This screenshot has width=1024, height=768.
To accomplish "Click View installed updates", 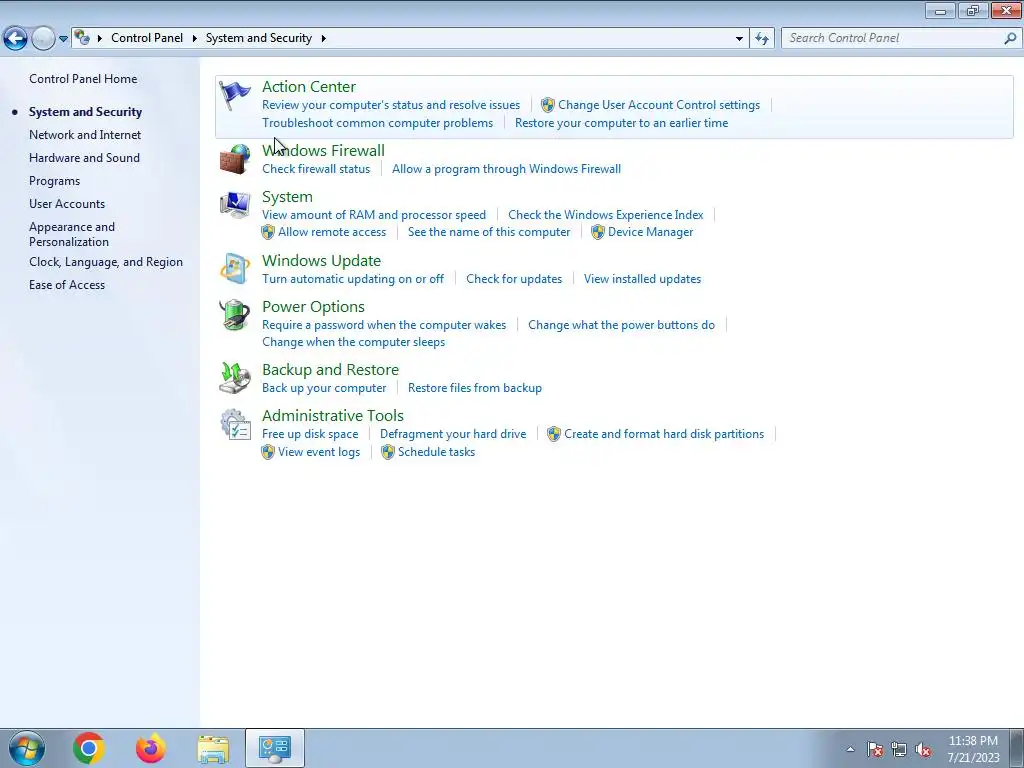I will click(x=643, y=279).
